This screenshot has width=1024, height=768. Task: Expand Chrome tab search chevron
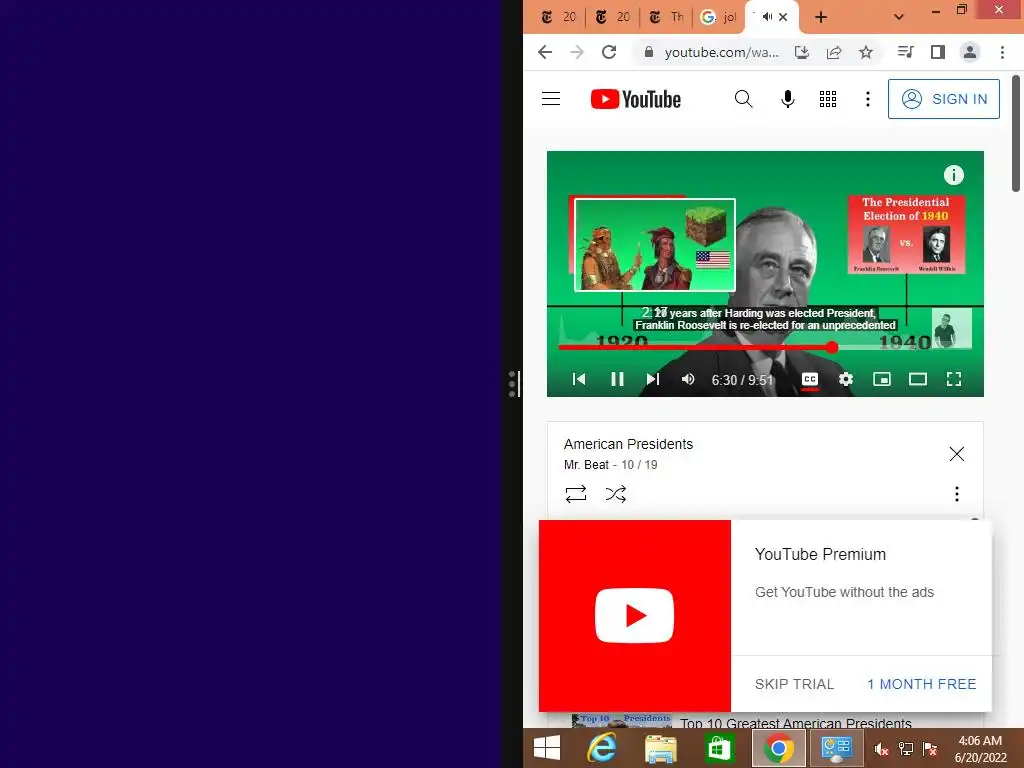tap(899, 17)
